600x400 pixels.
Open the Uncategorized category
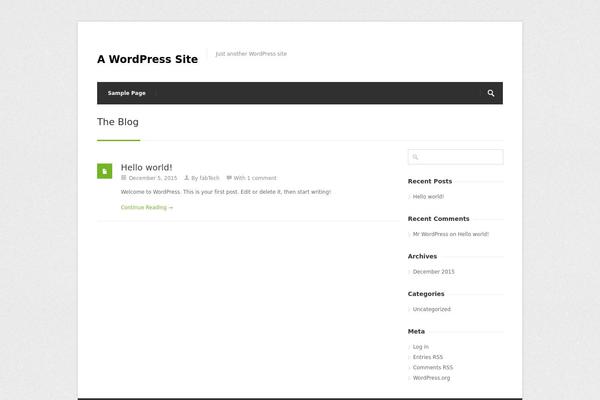[x=432, y=309]
